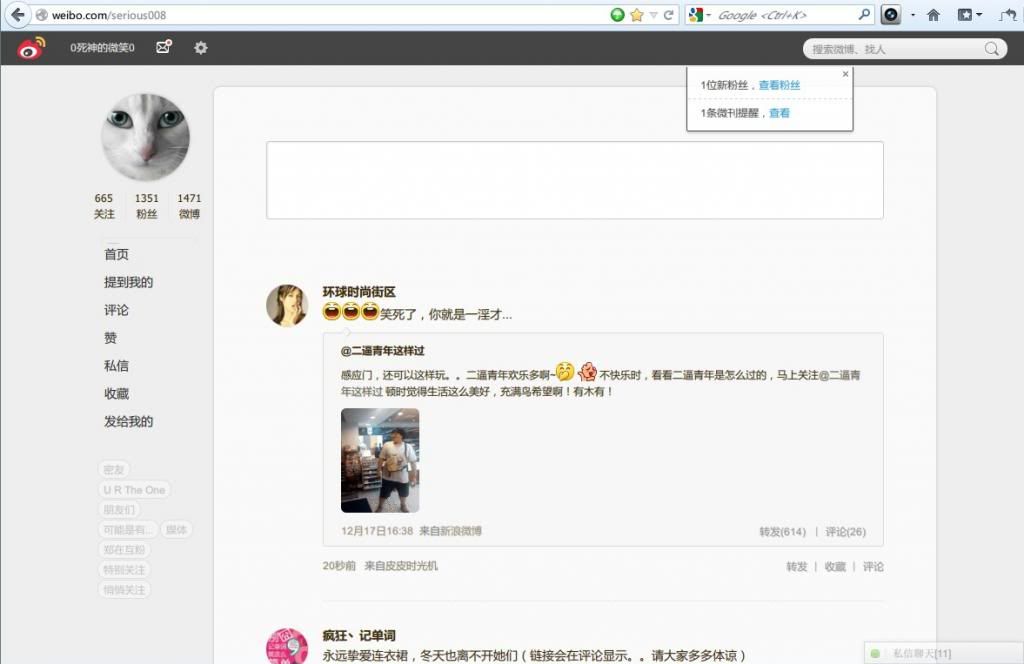Reload page with the refresh icon
Image resolution: width=1024 pixels, height=664 pixels.
(668, 15)
